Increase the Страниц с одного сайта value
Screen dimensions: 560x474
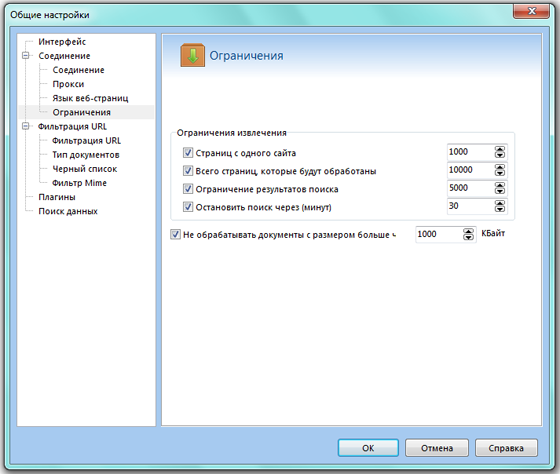(x=500, y=149)
